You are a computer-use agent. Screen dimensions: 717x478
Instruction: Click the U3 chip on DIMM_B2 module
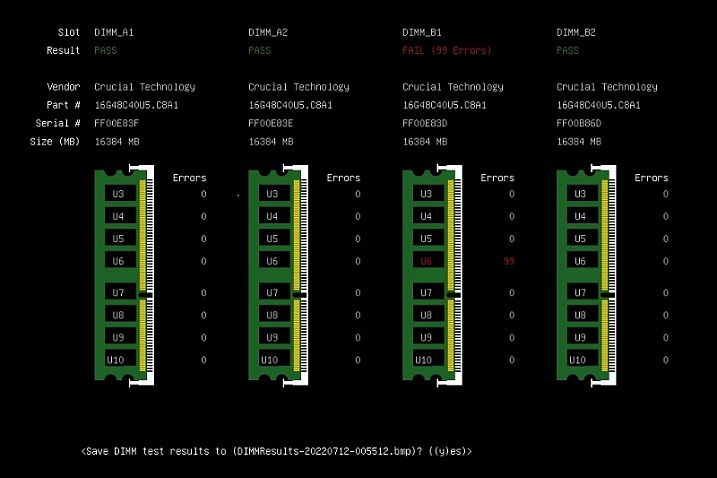583,193
